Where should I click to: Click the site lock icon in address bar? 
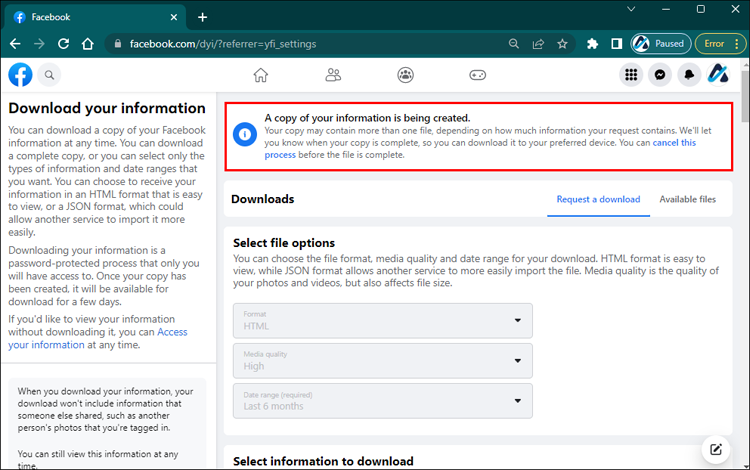click(118, 44)
